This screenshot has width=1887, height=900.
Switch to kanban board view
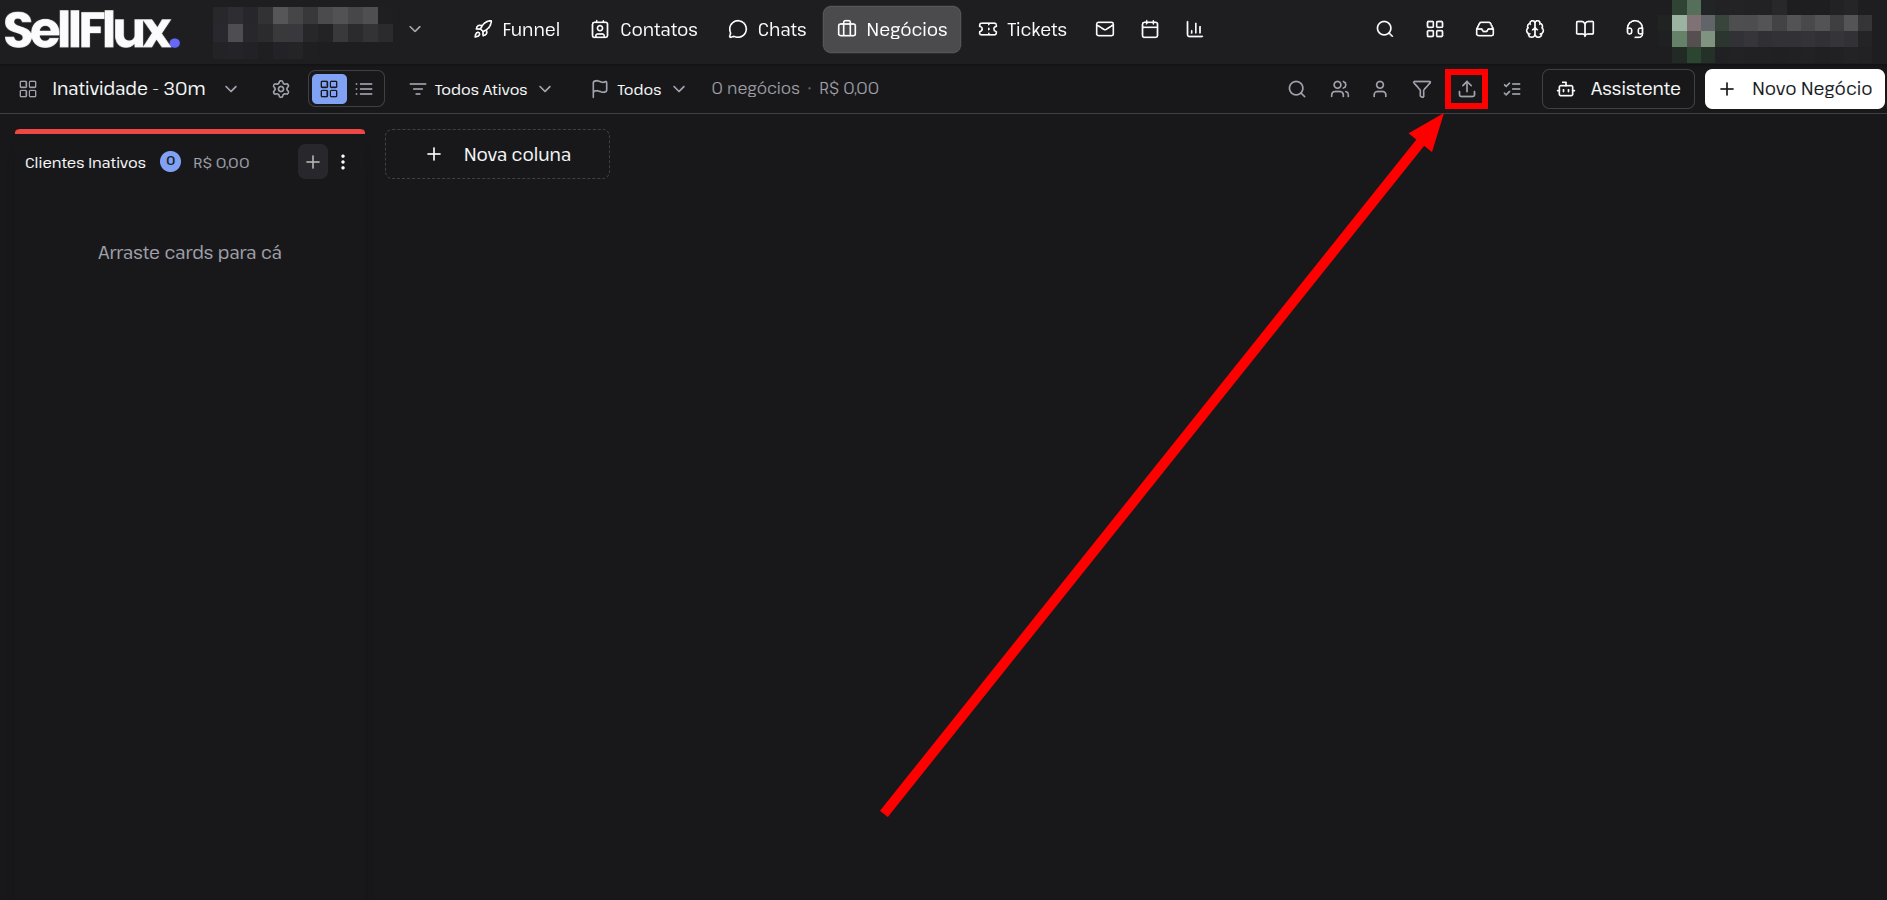pyautogui.click(x=329, y=89)
